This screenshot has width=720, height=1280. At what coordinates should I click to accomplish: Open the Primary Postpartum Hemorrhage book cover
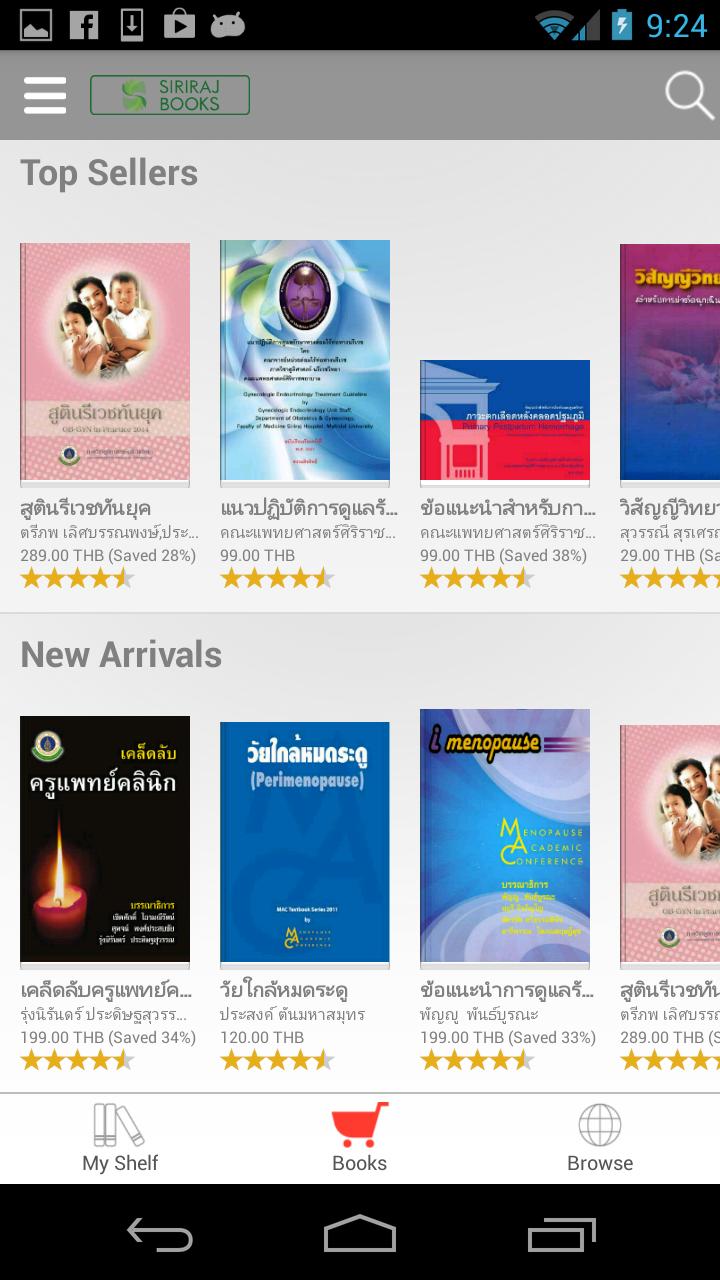click(x=505, y=421)
